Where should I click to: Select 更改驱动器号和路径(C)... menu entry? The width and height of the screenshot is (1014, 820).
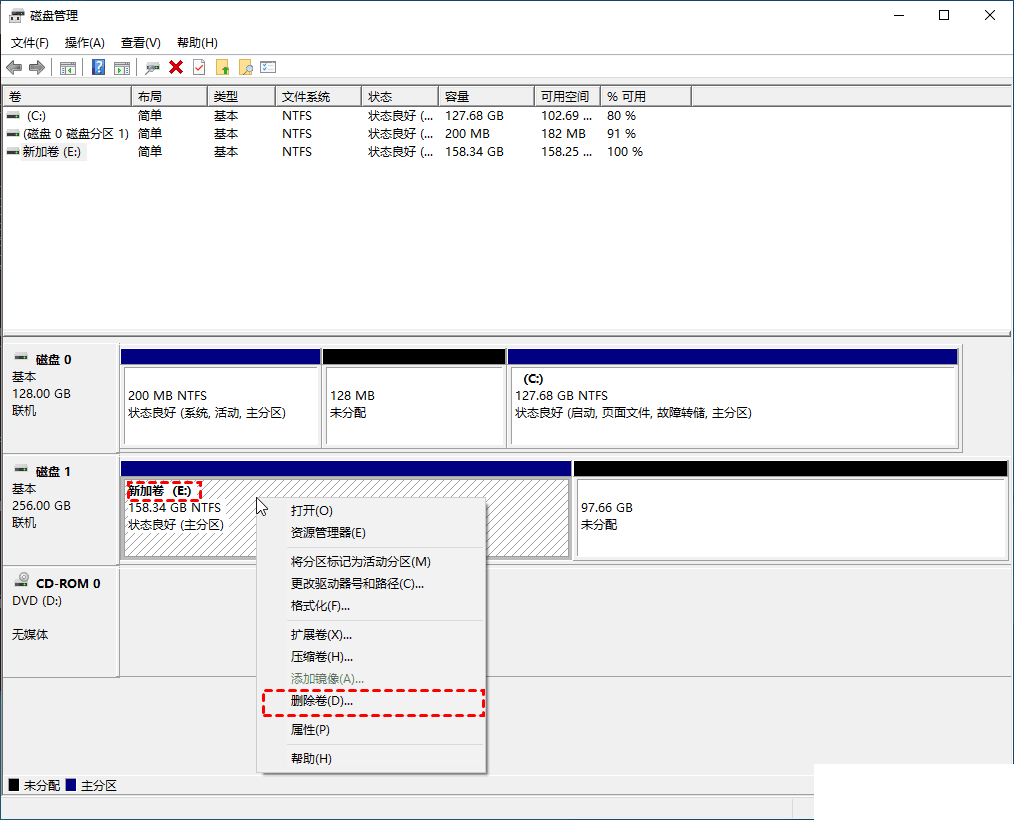click(371, 584)
